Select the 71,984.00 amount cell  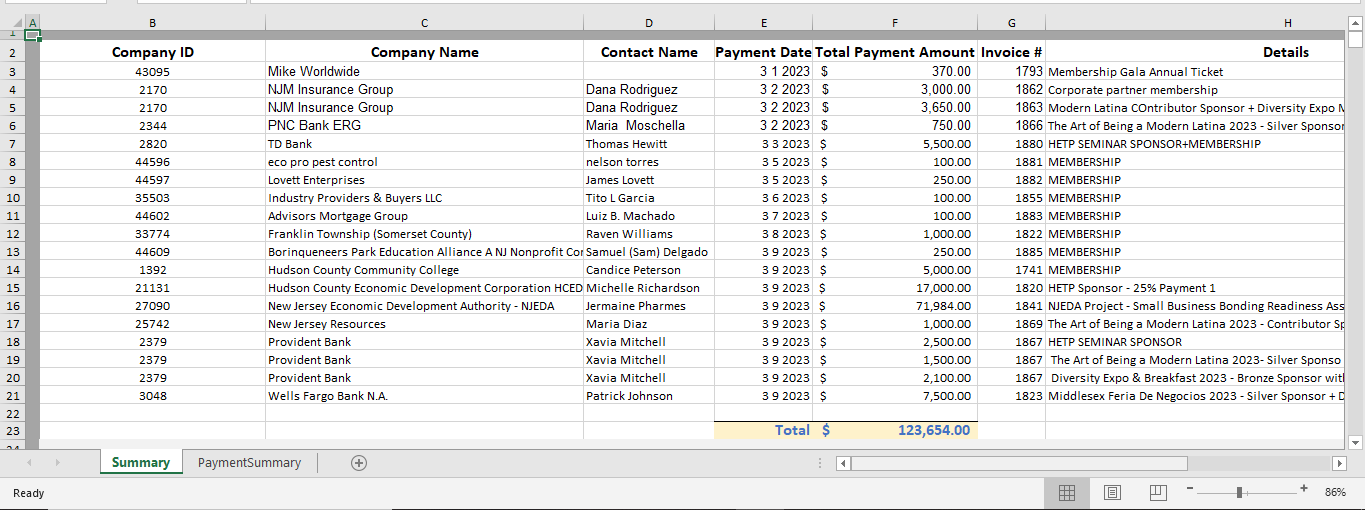coord(895,306)
